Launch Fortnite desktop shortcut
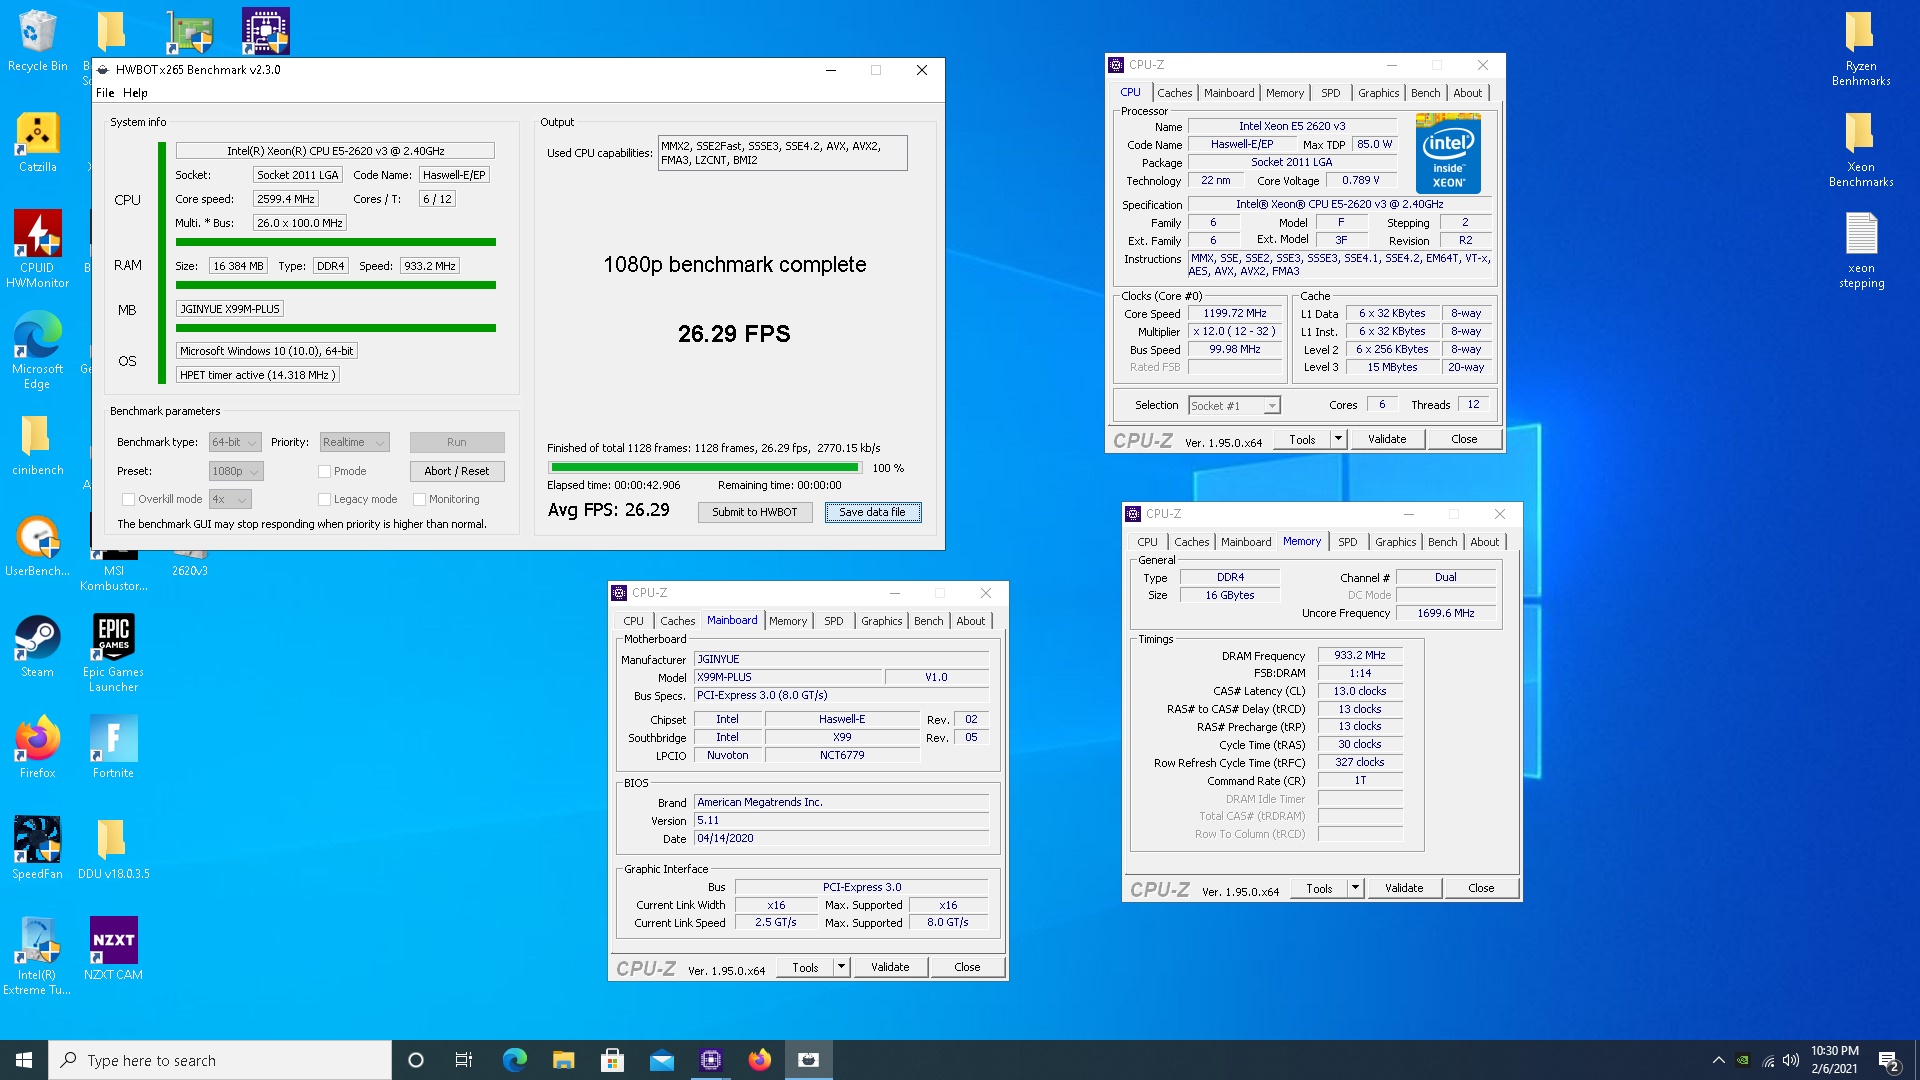Viewport: 1920px width, 1080px height. [x=113, y=748]
